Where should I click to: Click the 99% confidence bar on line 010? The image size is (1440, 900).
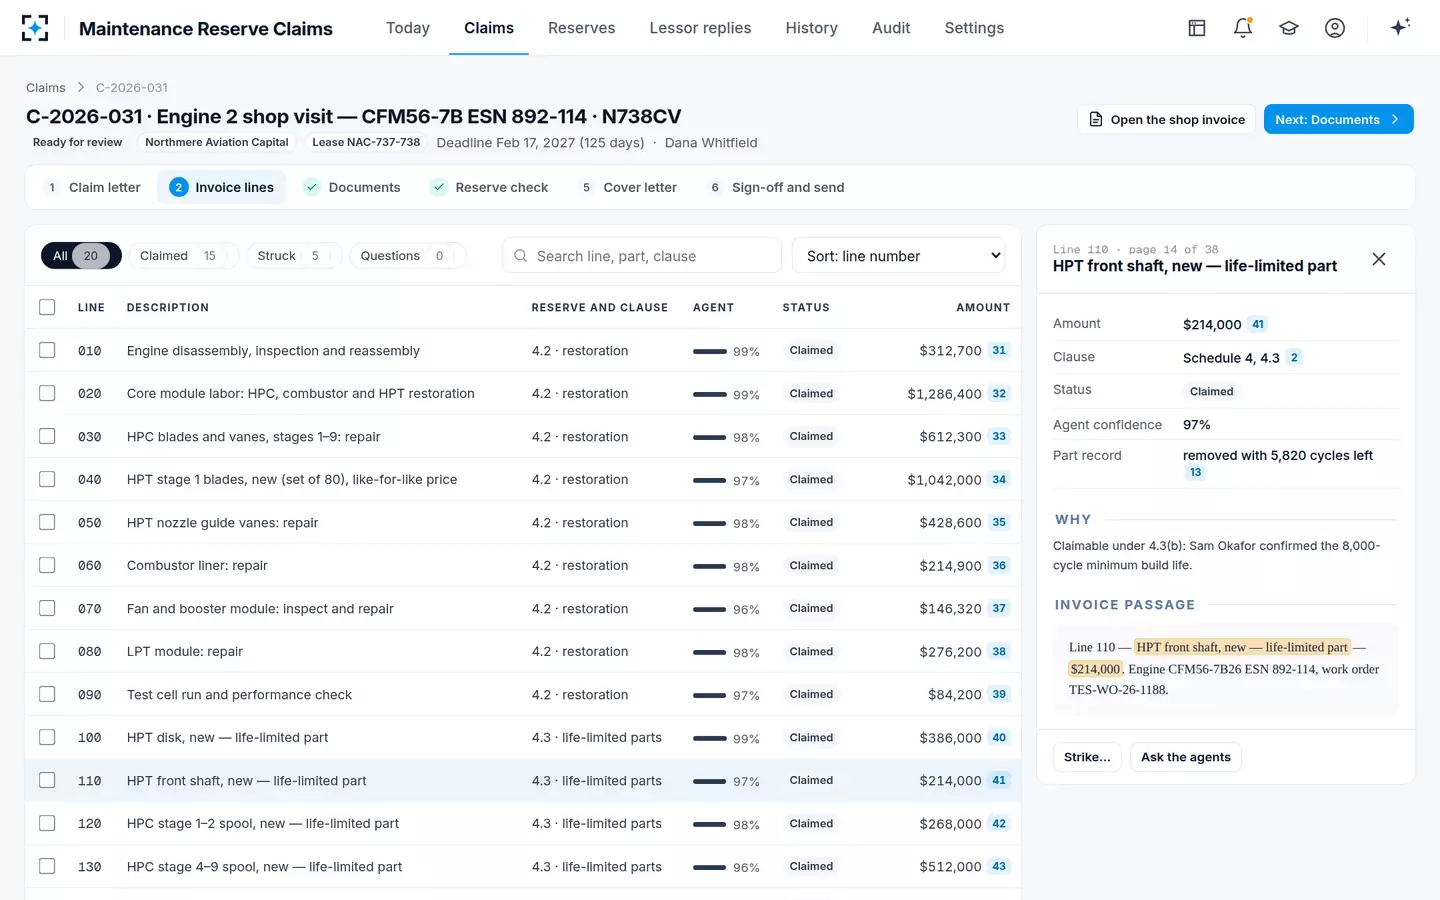click(710, 351)
